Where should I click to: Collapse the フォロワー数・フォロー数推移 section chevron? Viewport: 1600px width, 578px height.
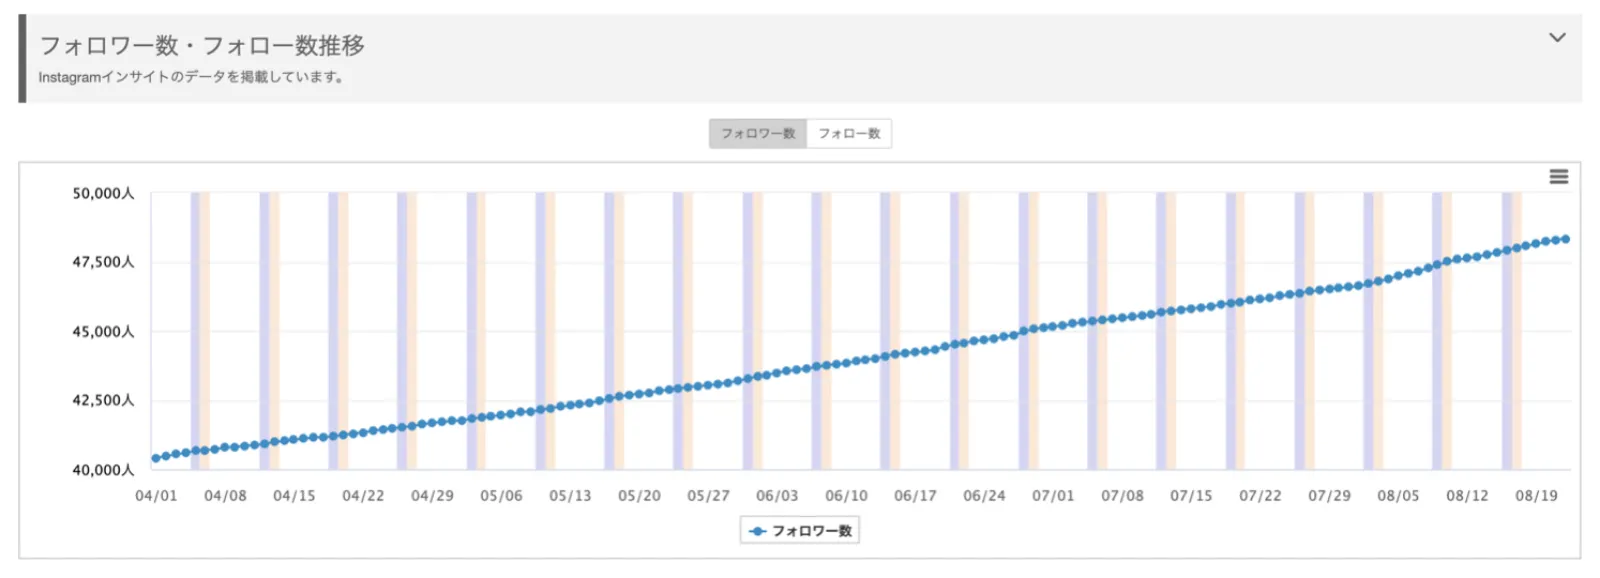pyautogui.click(x=1557, y=38)
